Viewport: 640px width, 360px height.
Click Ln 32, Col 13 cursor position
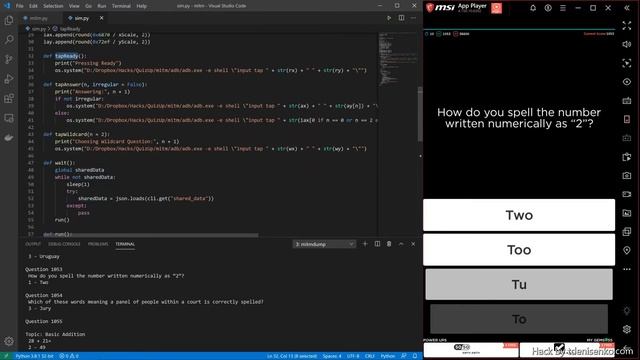(292, 356)
